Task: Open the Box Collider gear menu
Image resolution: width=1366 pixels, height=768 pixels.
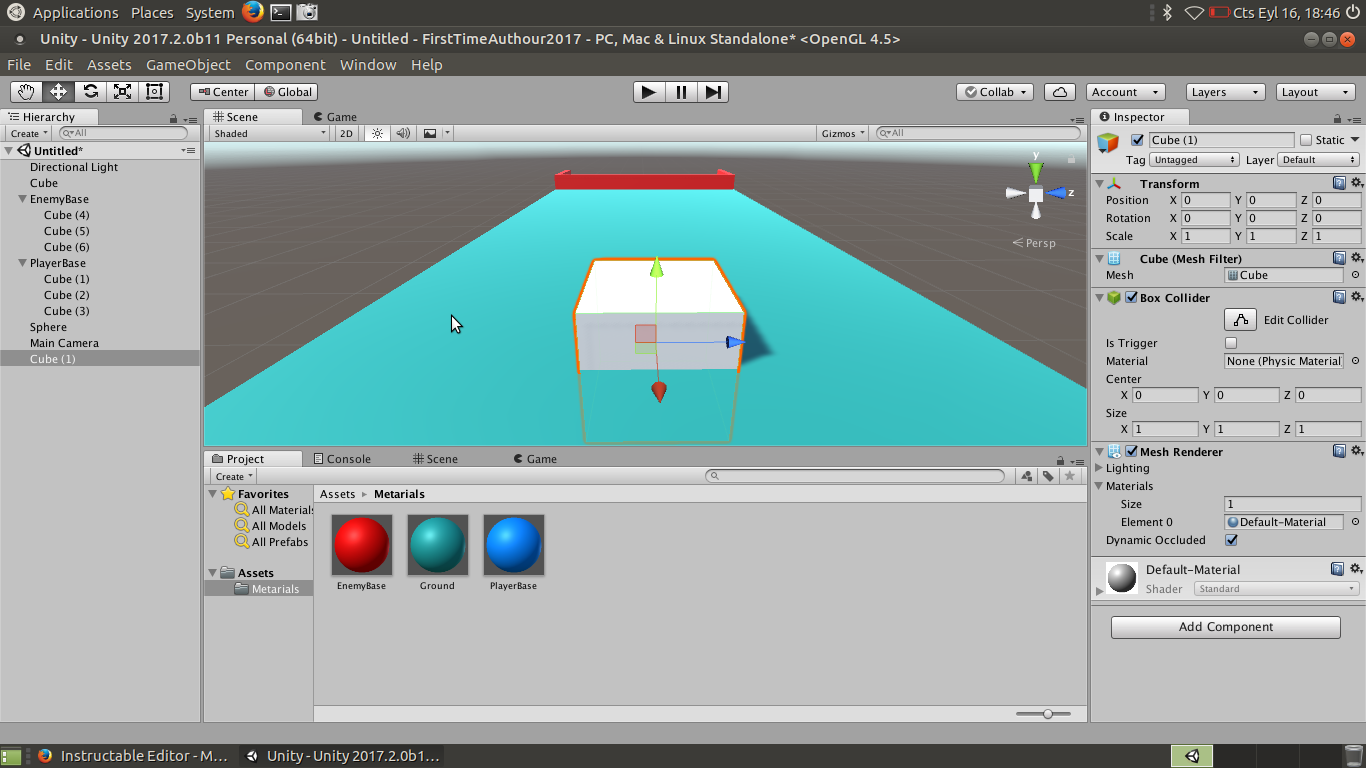Action: [1356, 297]
